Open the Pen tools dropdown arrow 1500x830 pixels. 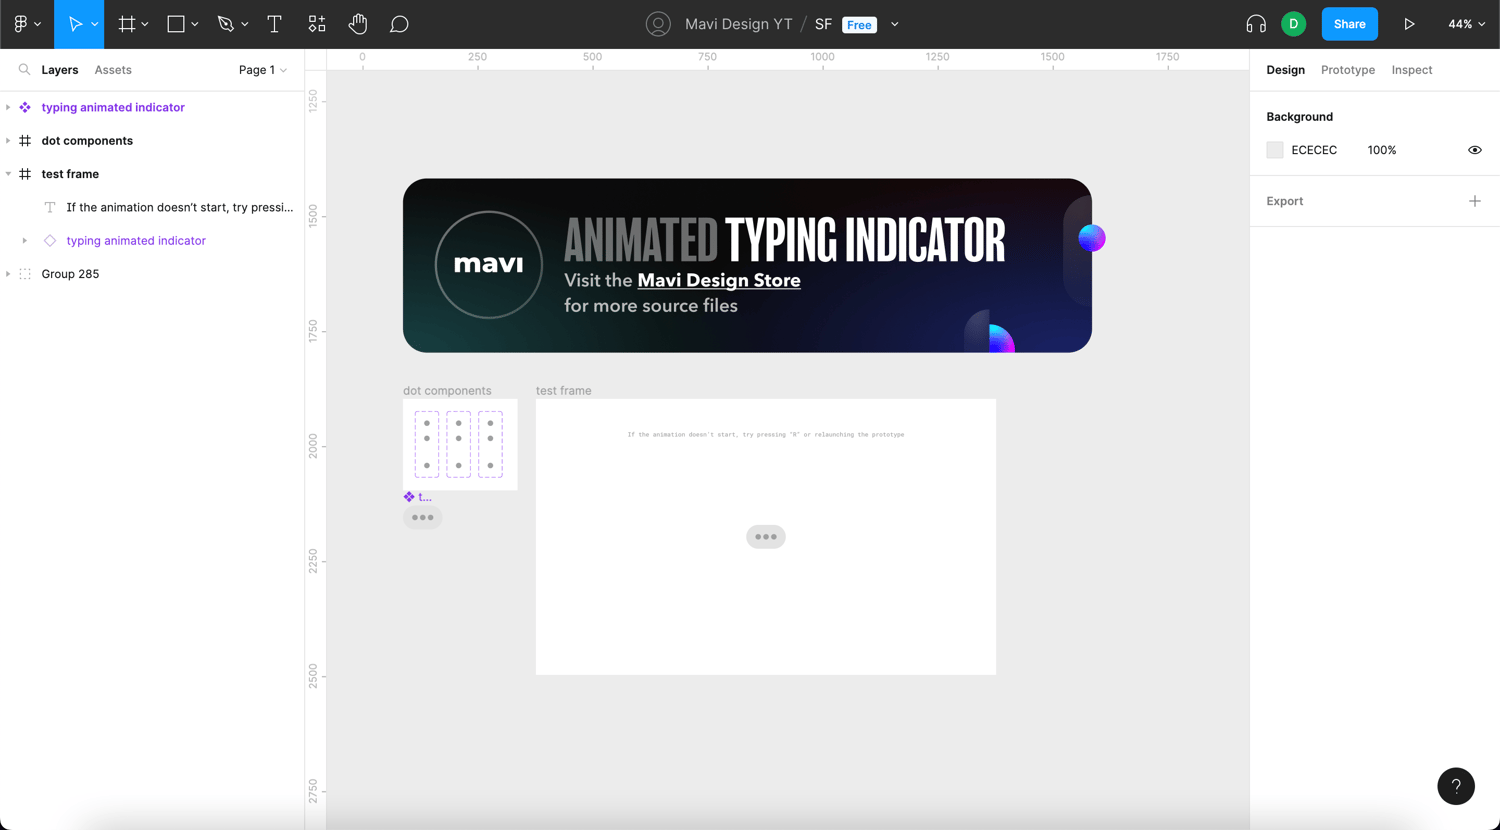[245, 24]
